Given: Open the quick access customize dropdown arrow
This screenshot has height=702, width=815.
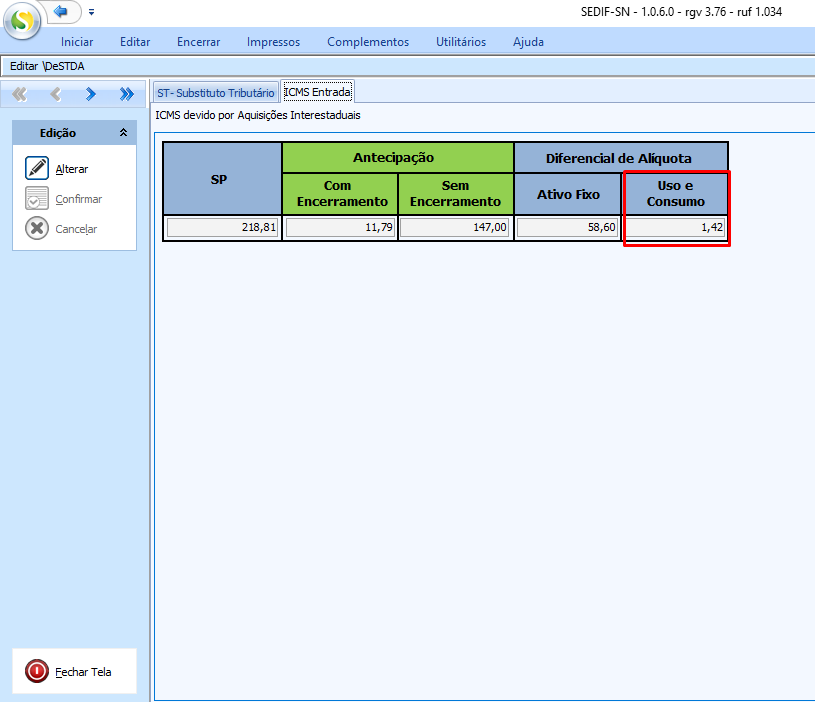Looking at the screenshot, I should 91,11.
